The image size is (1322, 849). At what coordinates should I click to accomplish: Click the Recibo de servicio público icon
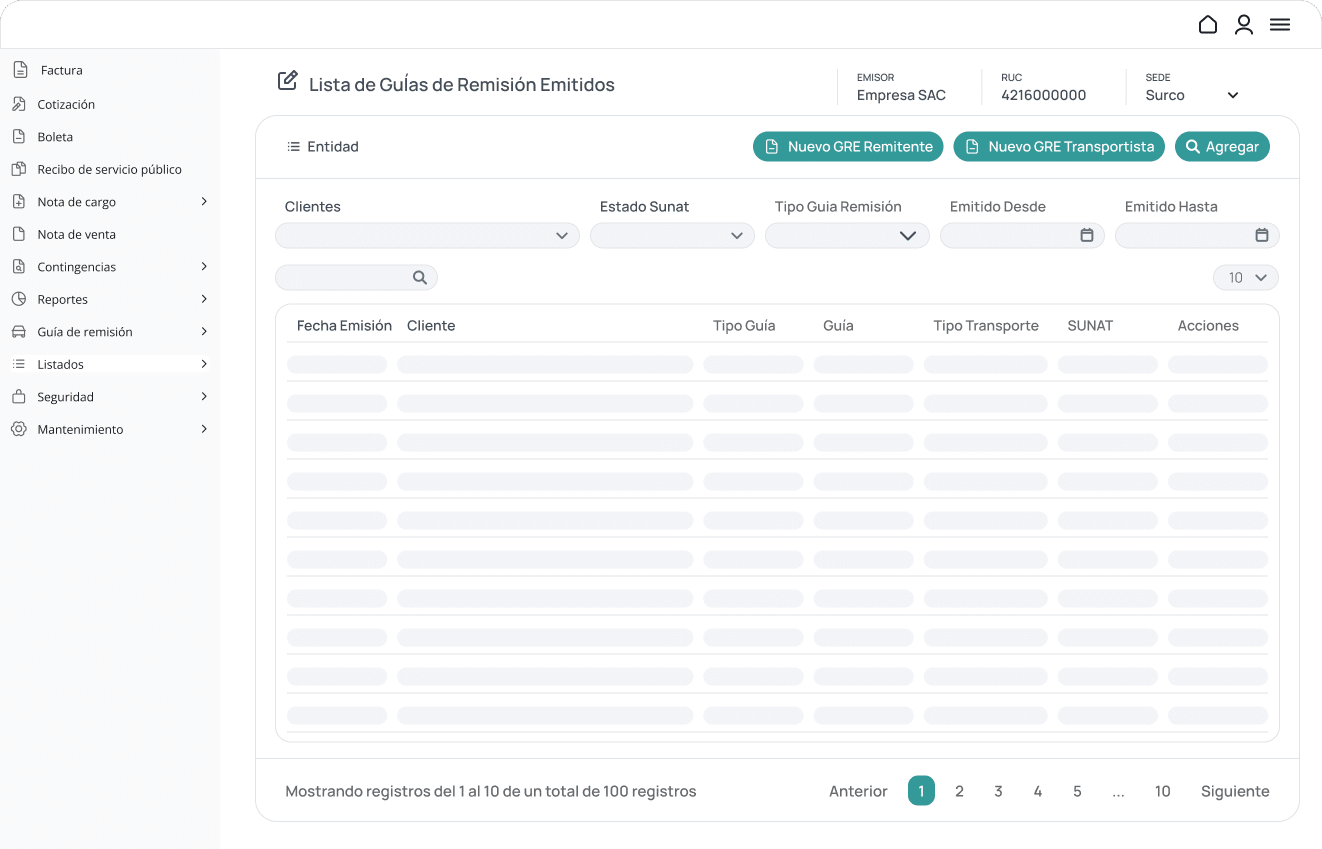[x=18, y=169]
